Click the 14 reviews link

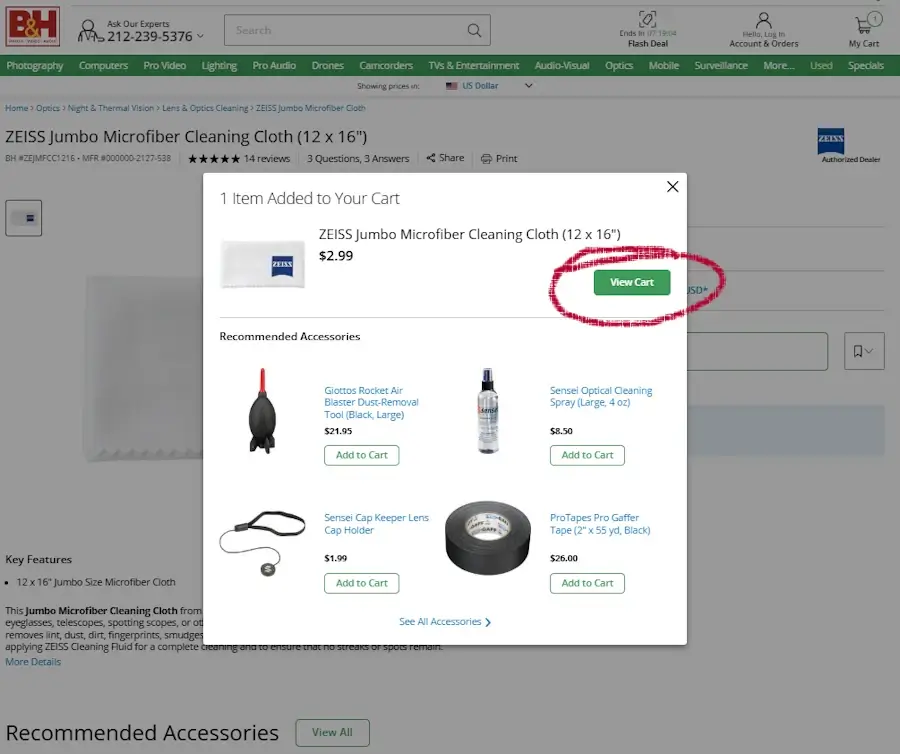point(267,158)
